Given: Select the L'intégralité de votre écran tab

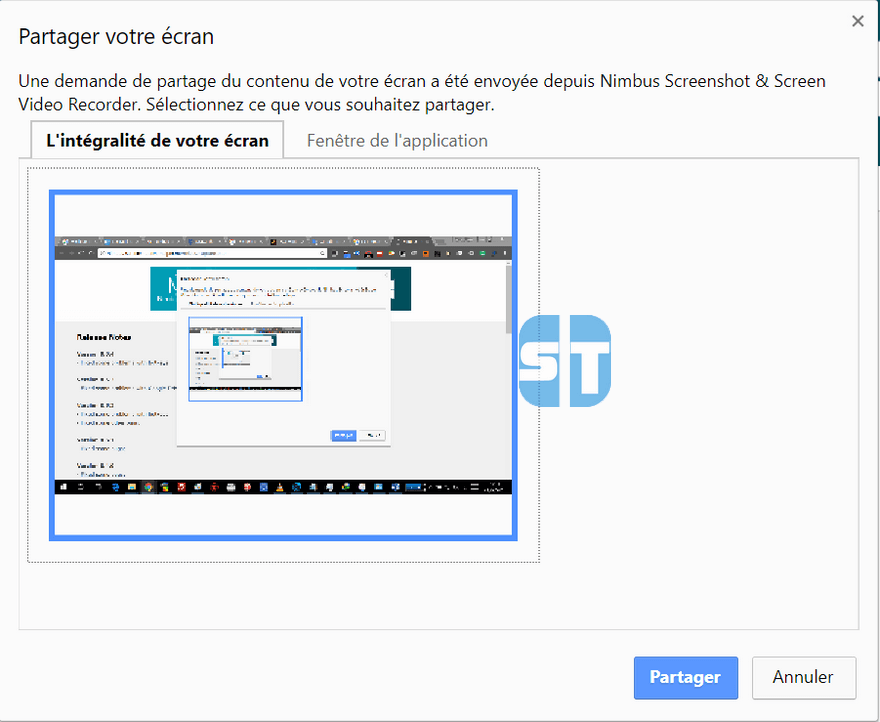Looking at the screenshot, I should [x=156, y=140].
